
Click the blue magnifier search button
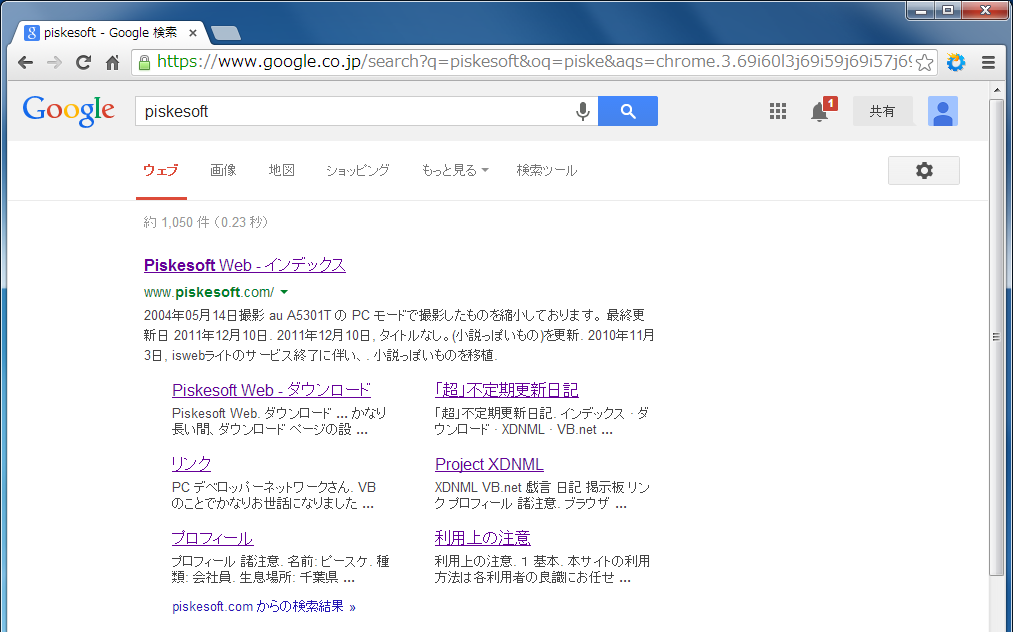click(628, 111)
